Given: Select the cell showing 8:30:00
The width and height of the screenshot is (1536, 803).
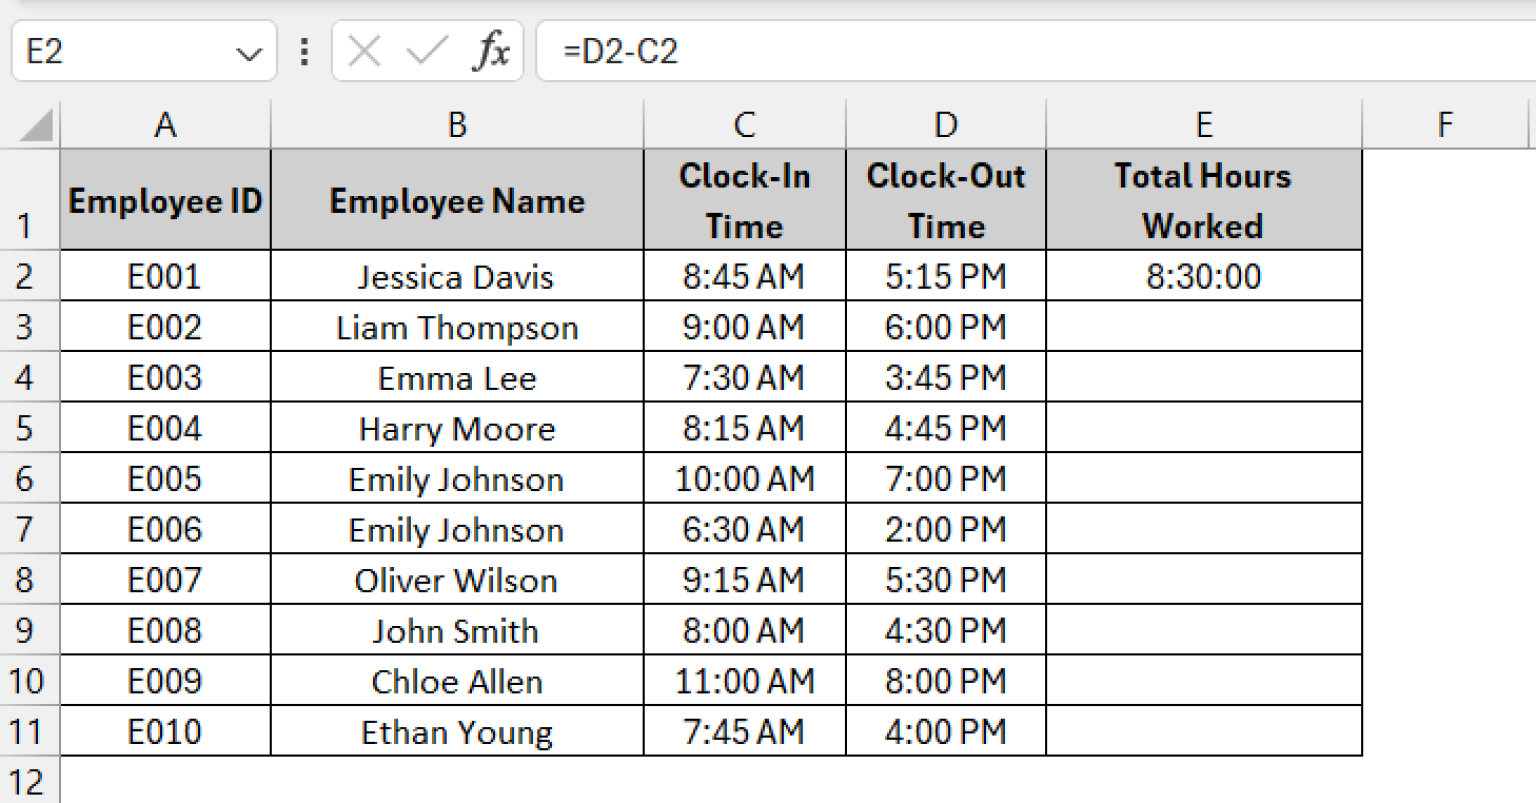Looking at the screenshot, I should 1203,276.
